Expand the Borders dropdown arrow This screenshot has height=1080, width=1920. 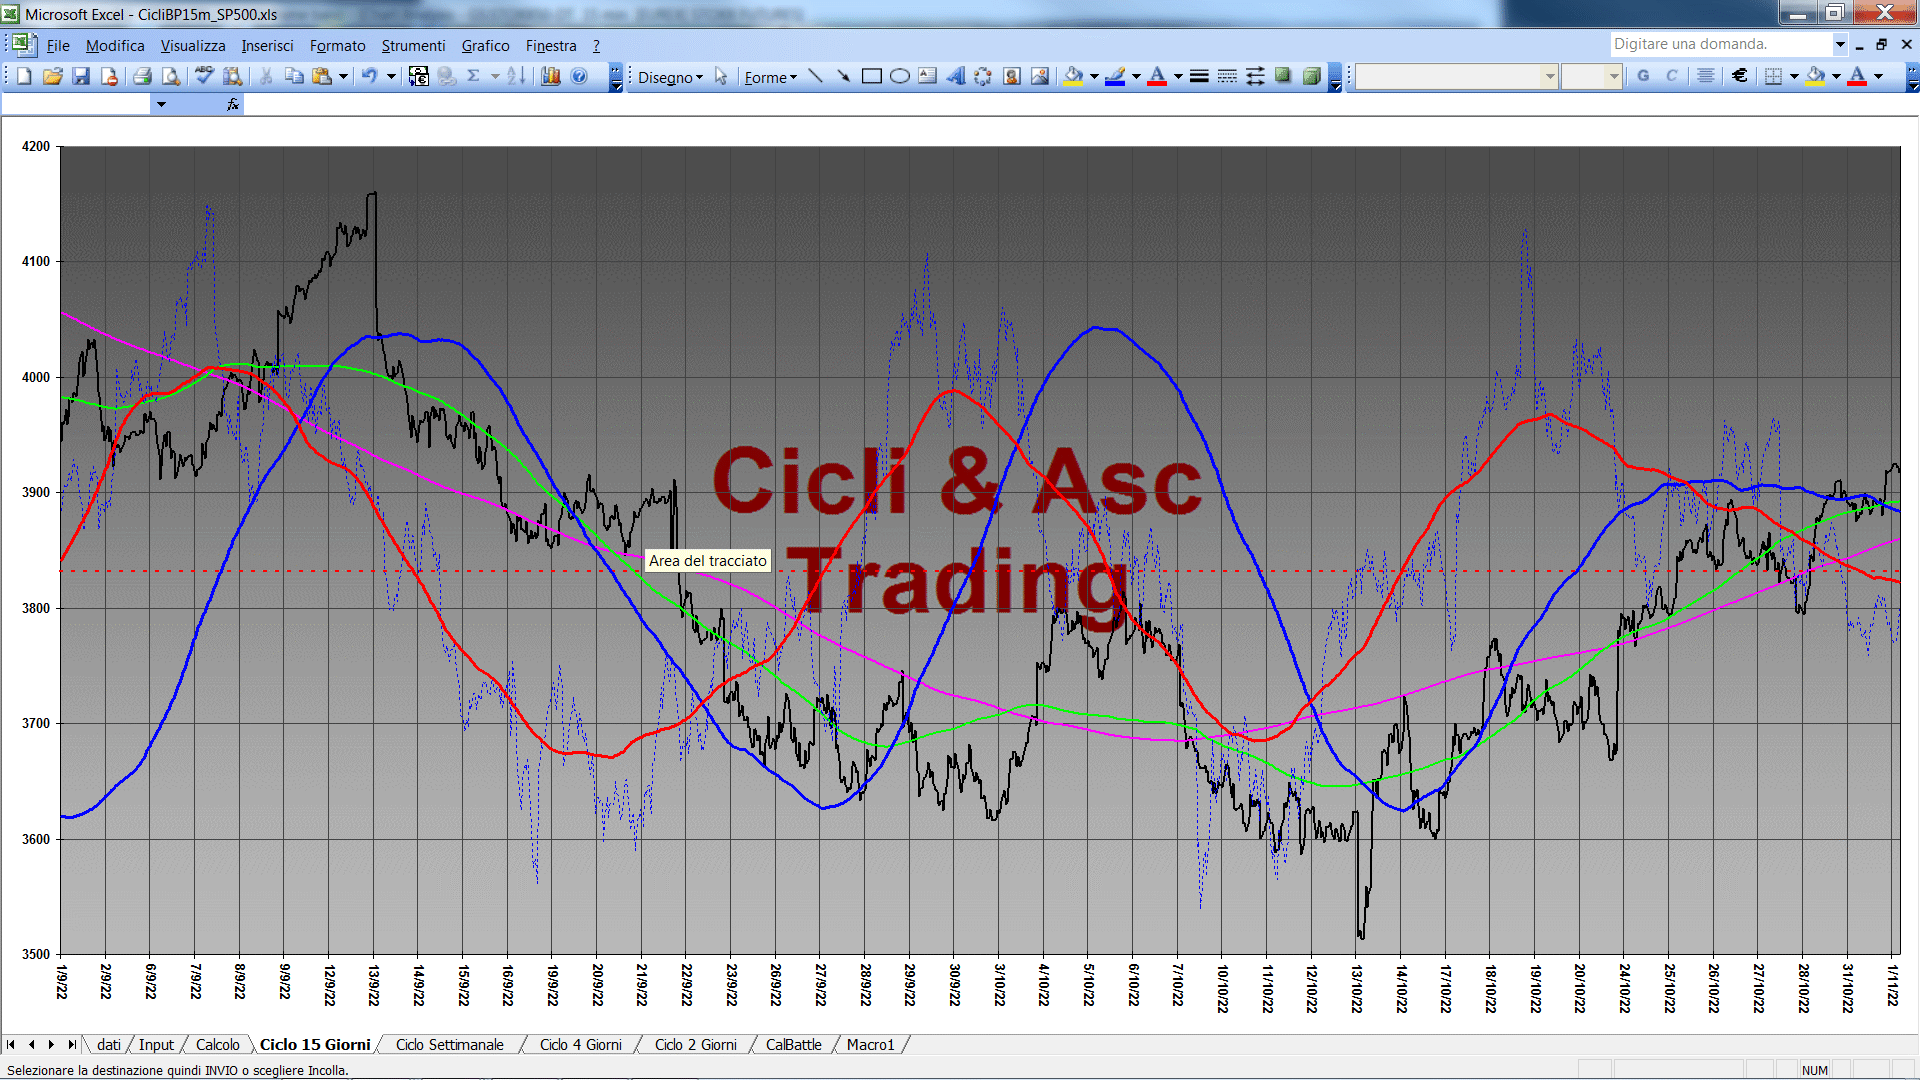(1794, 77)
